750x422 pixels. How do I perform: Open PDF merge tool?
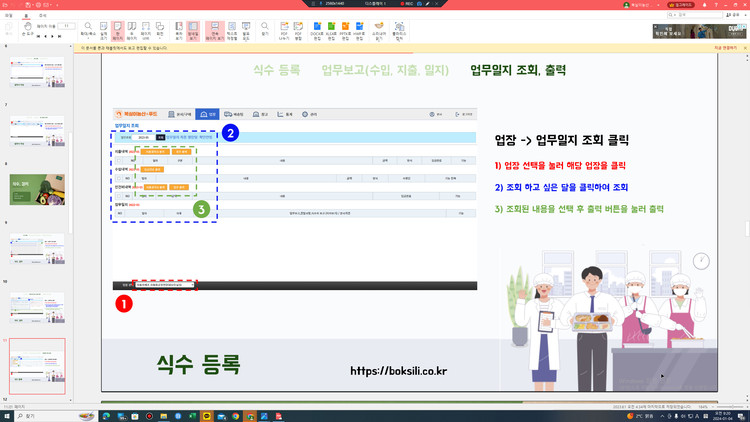tap(298, 31)
